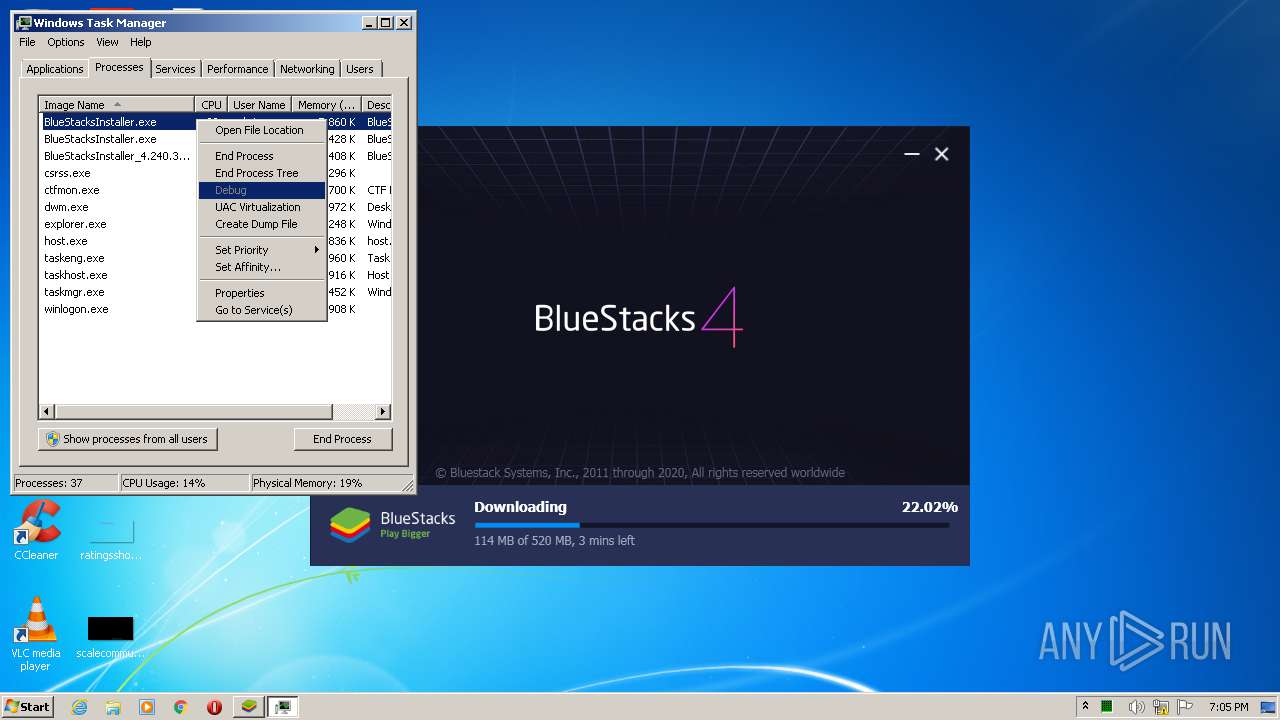Open the network status tray icon
1280x720 pixels.
[x=1162, y=707]
